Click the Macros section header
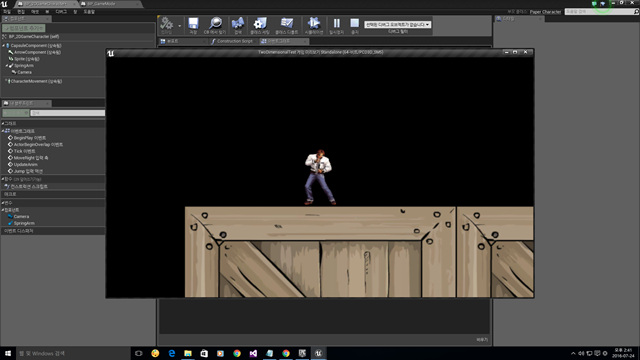The width and height of the screenshot is (640, 360). [x=53, y=194]
